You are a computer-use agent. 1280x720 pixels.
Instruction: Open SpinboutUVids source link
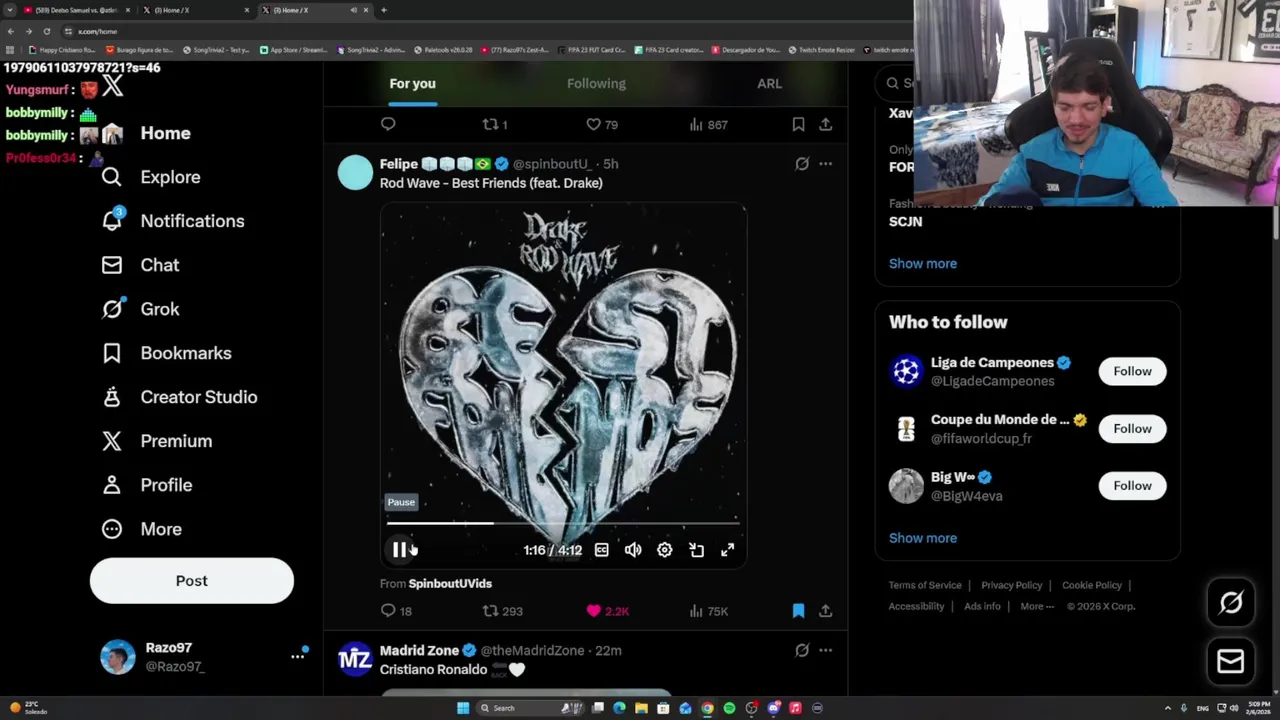click(x=450, y=584)
